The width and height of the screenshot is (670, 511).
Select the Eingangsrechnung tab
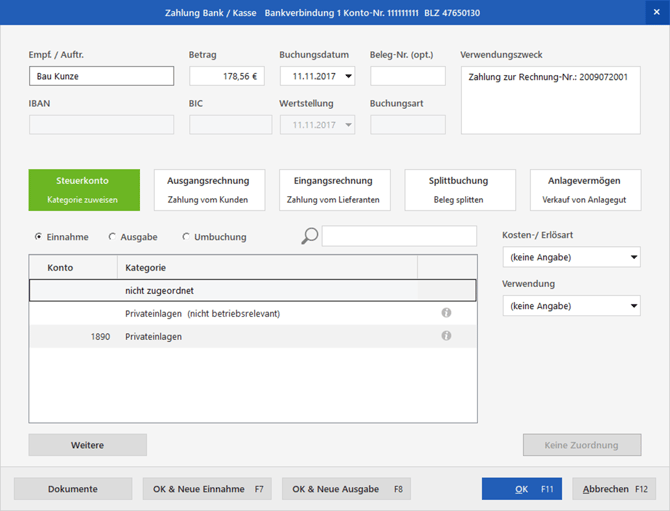[x=333, y=190]
